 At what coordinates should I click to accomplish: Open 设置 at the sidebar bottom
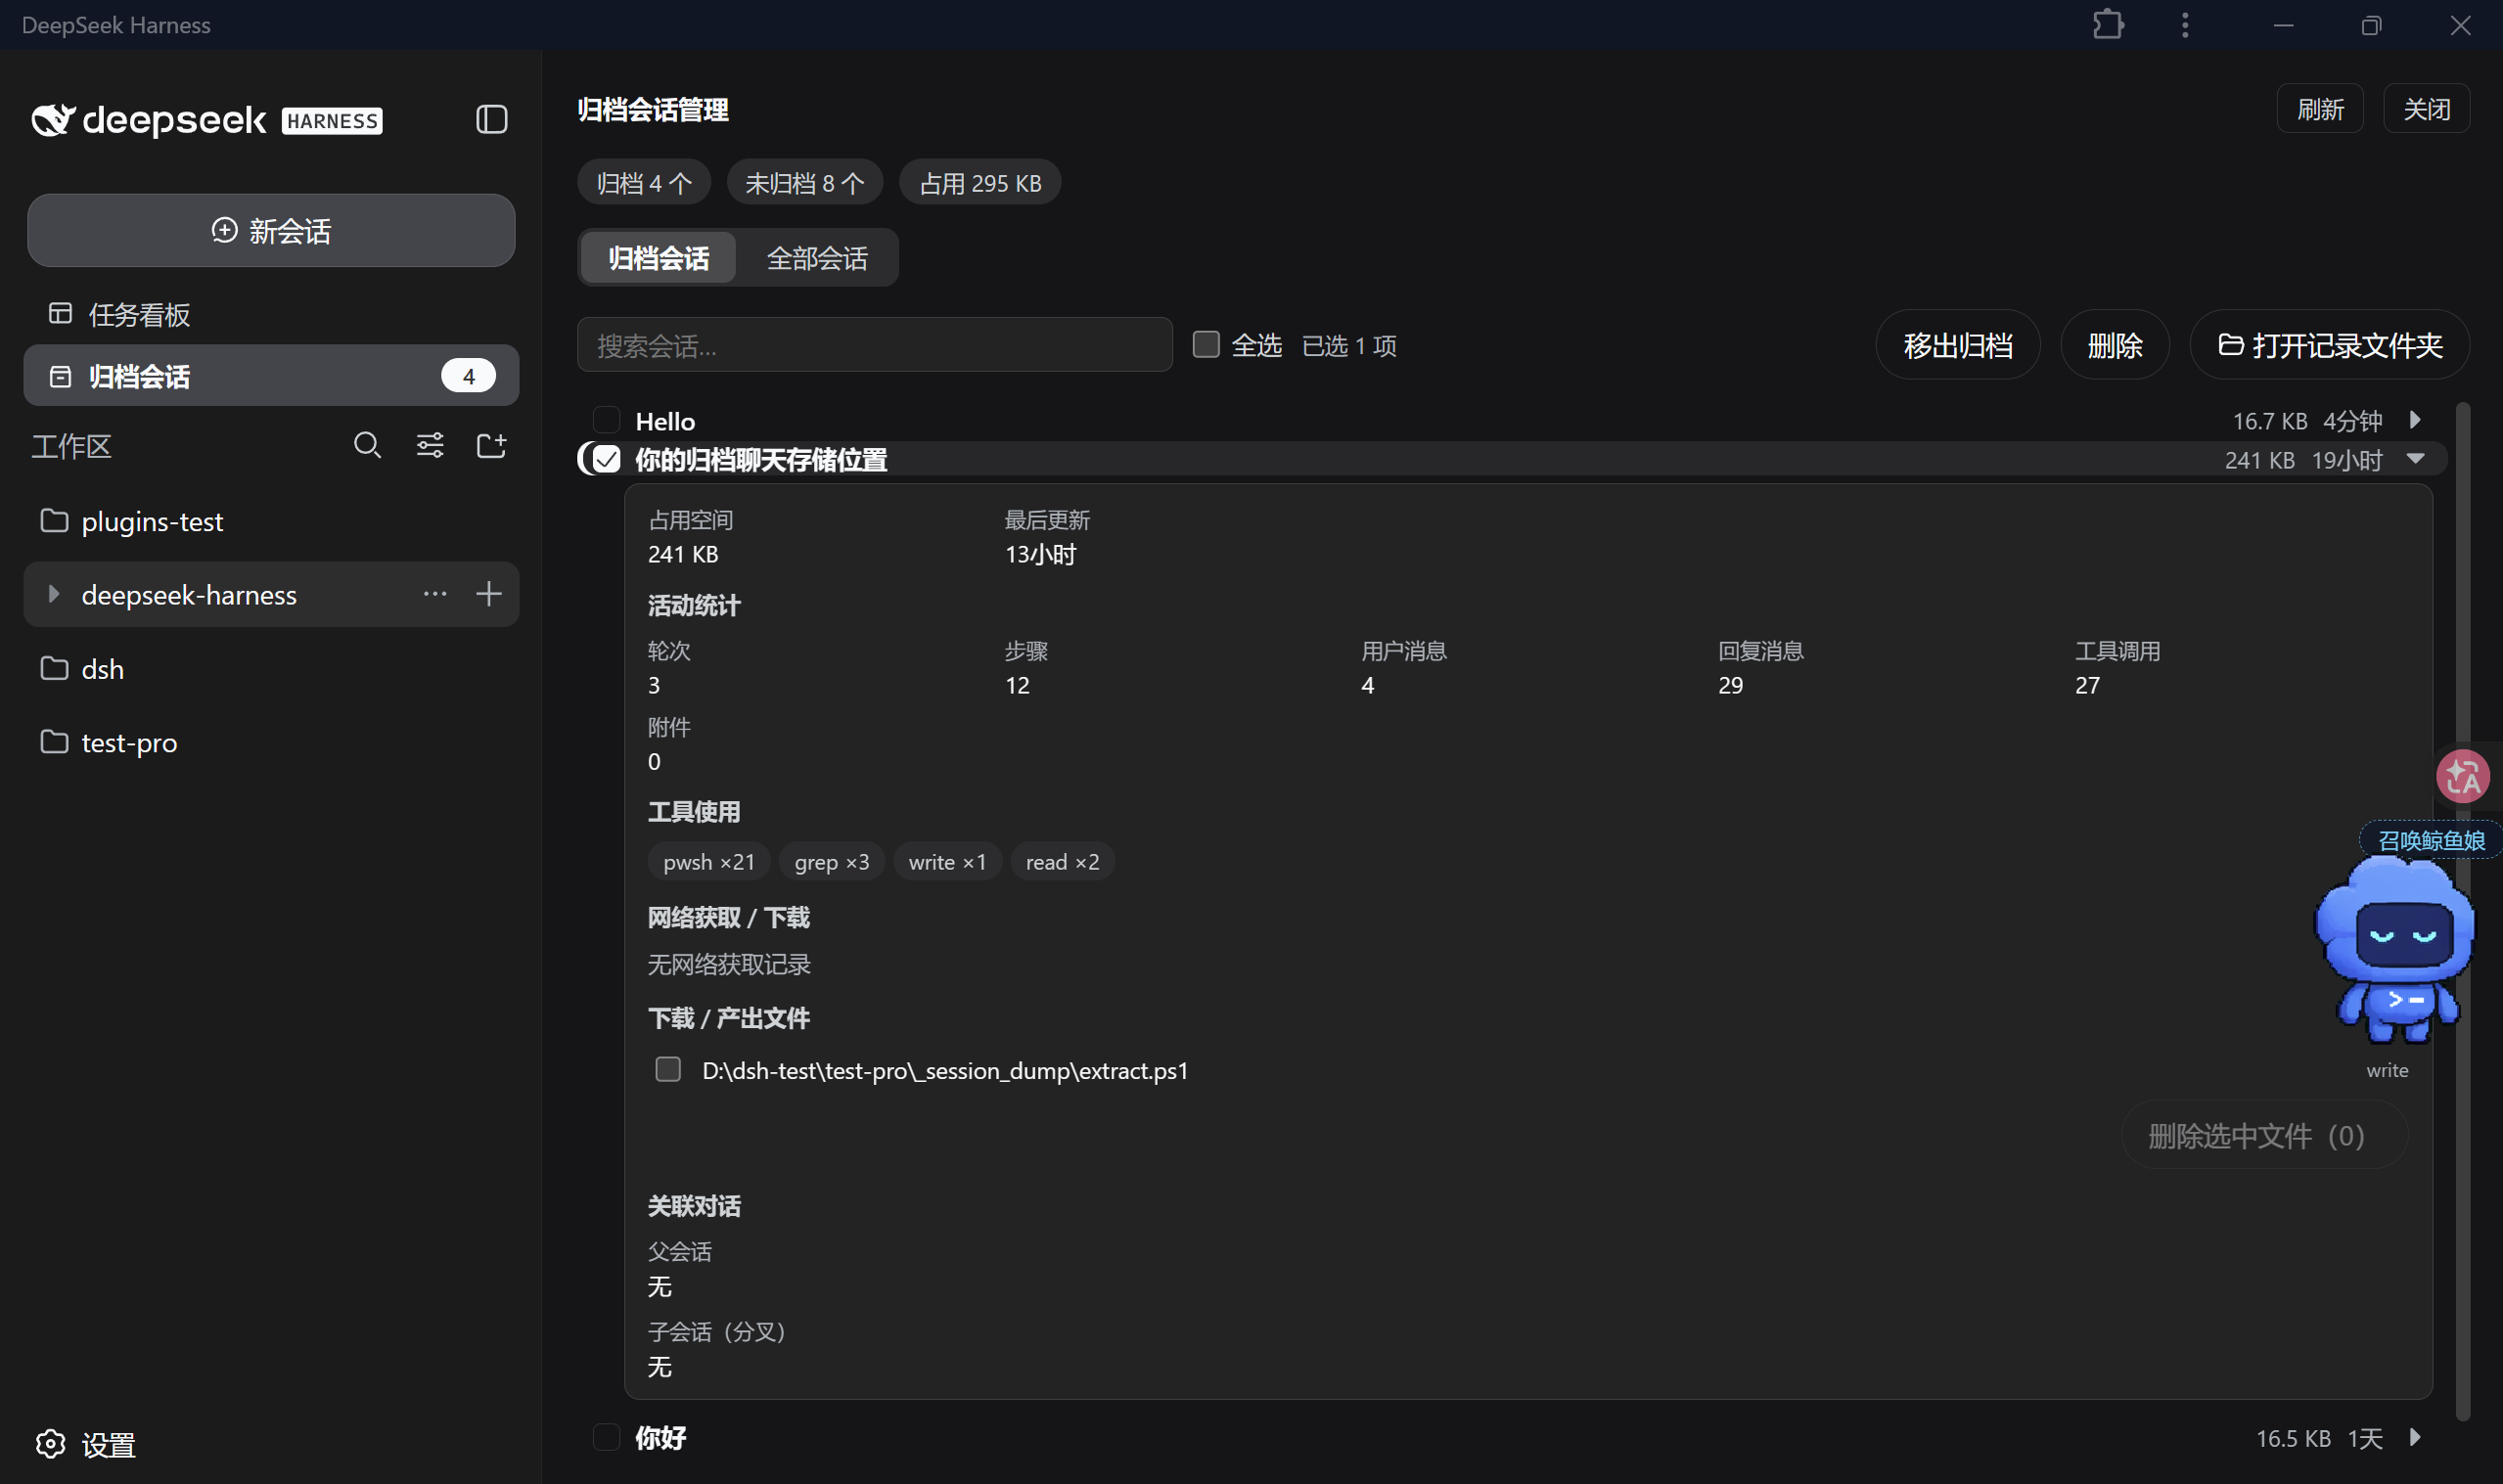click(x=86, y=1444)
